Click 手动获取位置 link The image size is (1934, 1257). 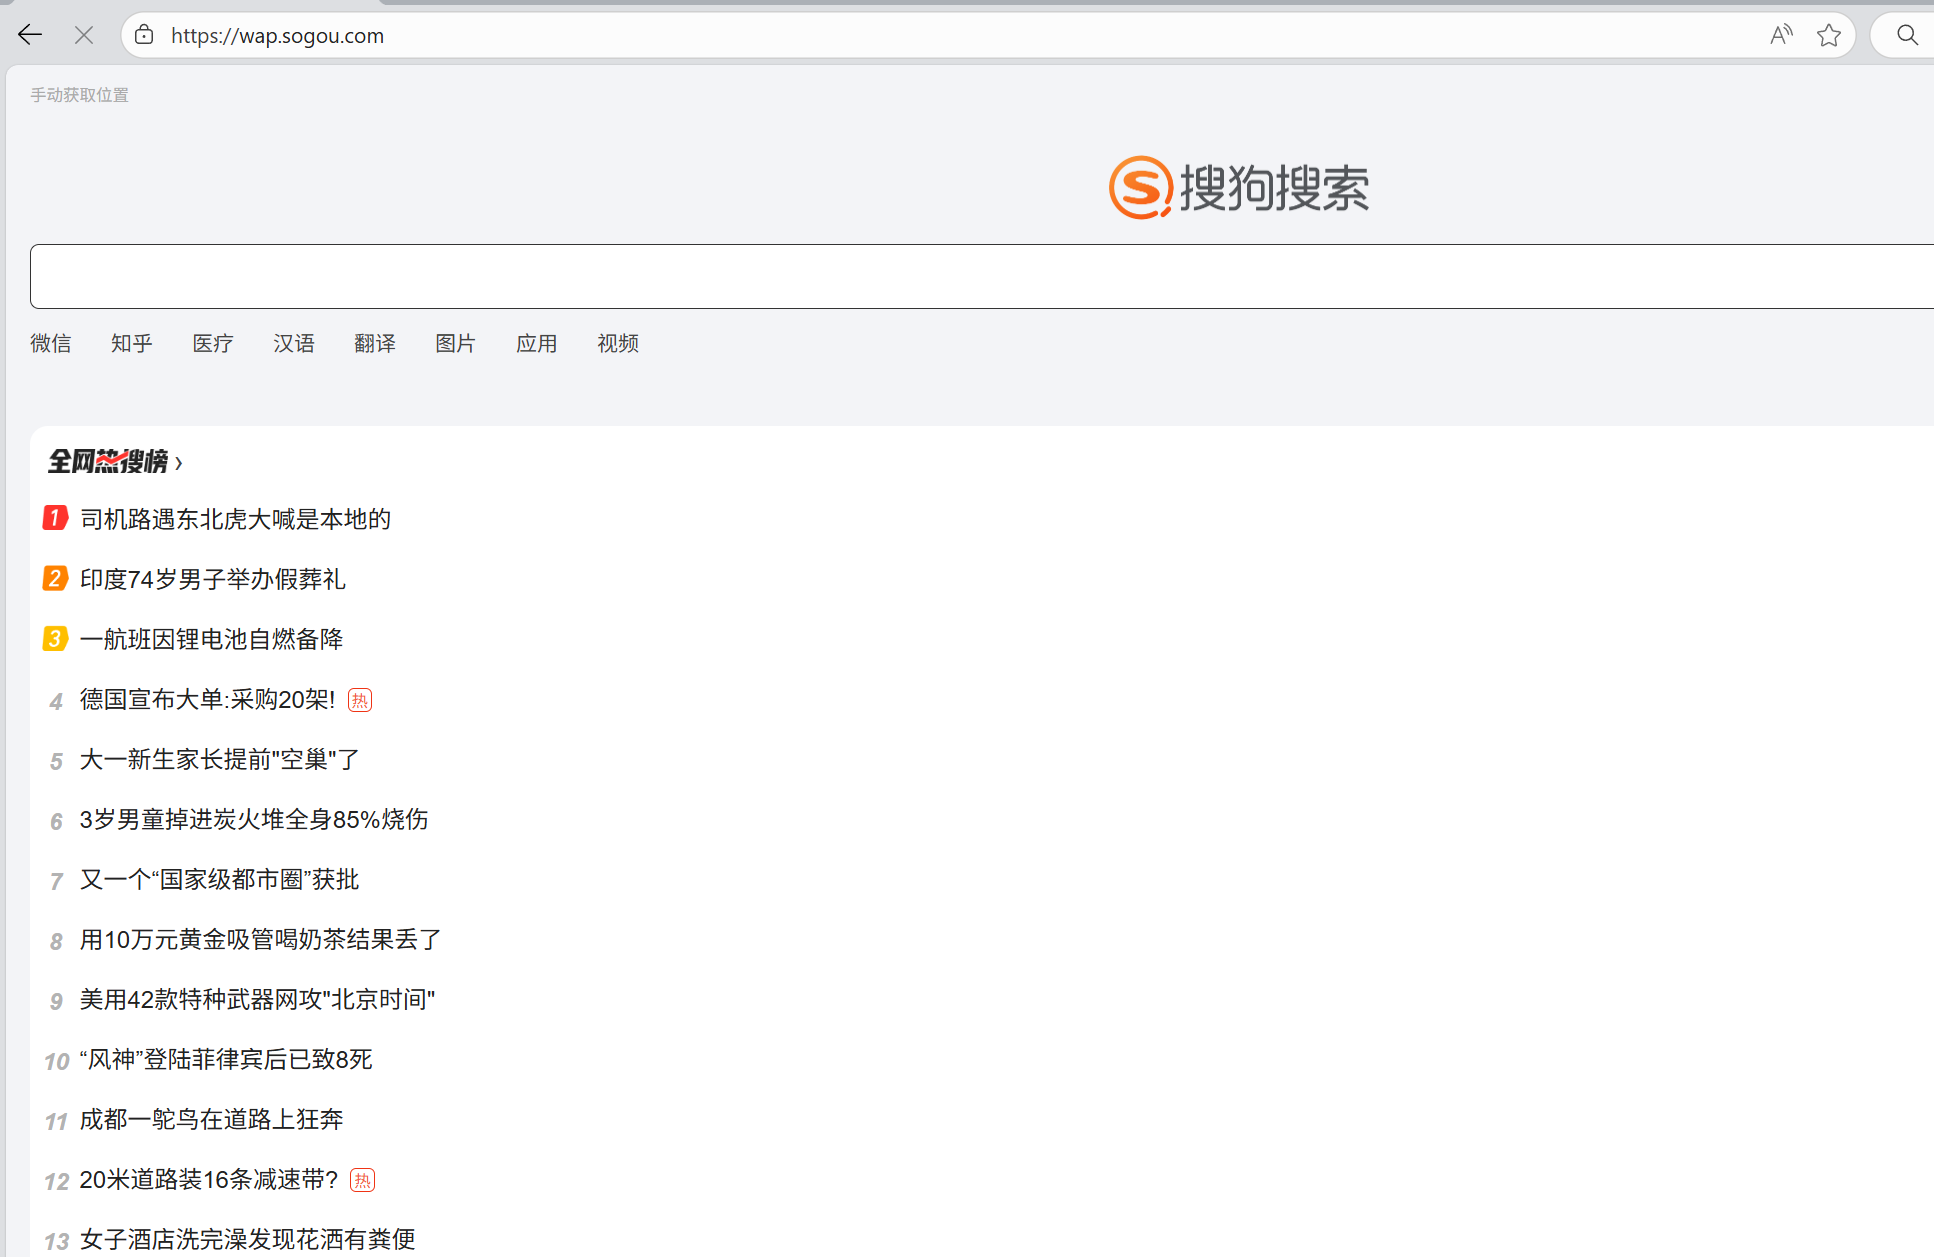click(79, 95)
